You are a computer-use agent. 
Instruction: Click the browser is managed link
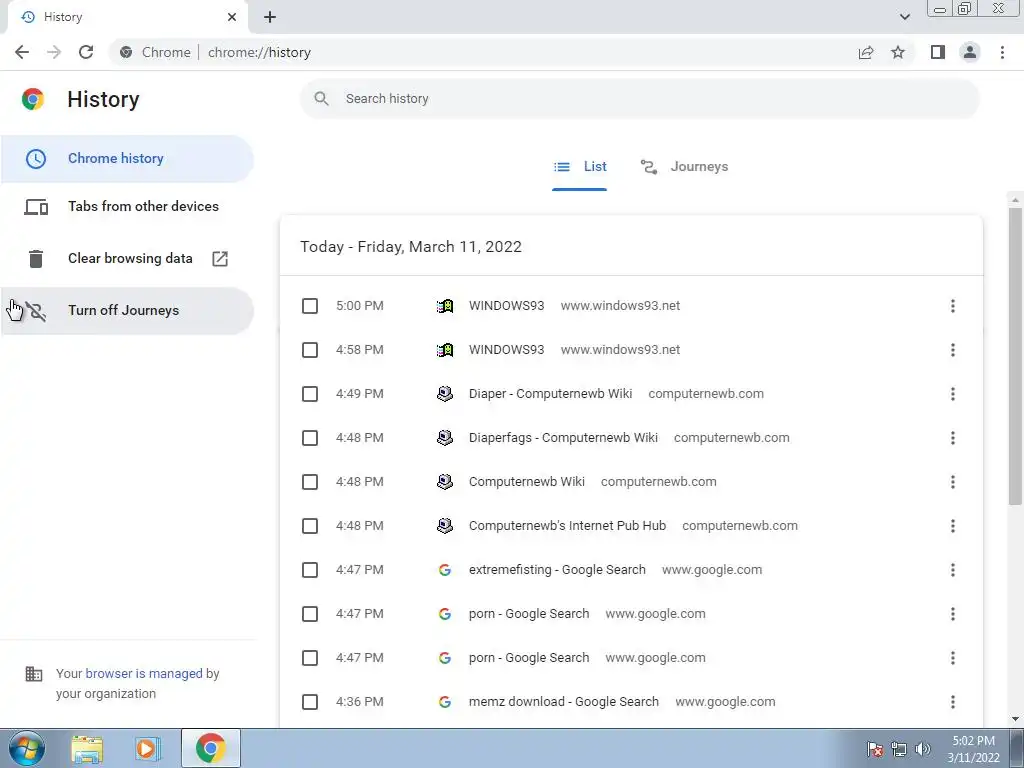point(144,673)
